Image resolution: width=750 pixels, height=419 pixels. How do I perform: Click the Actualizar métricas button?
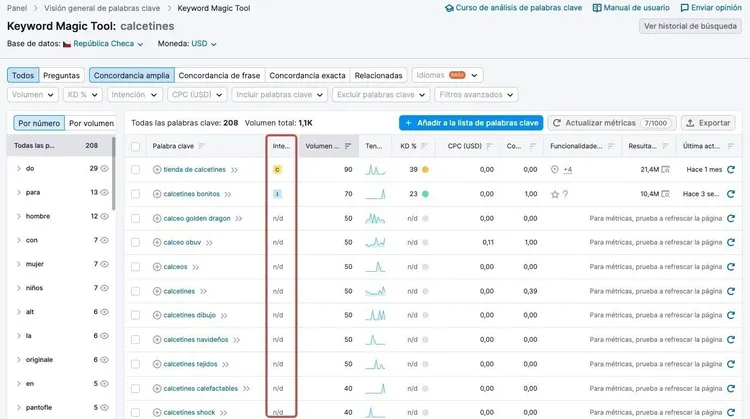pyautogui.click(x=612, y=123)
